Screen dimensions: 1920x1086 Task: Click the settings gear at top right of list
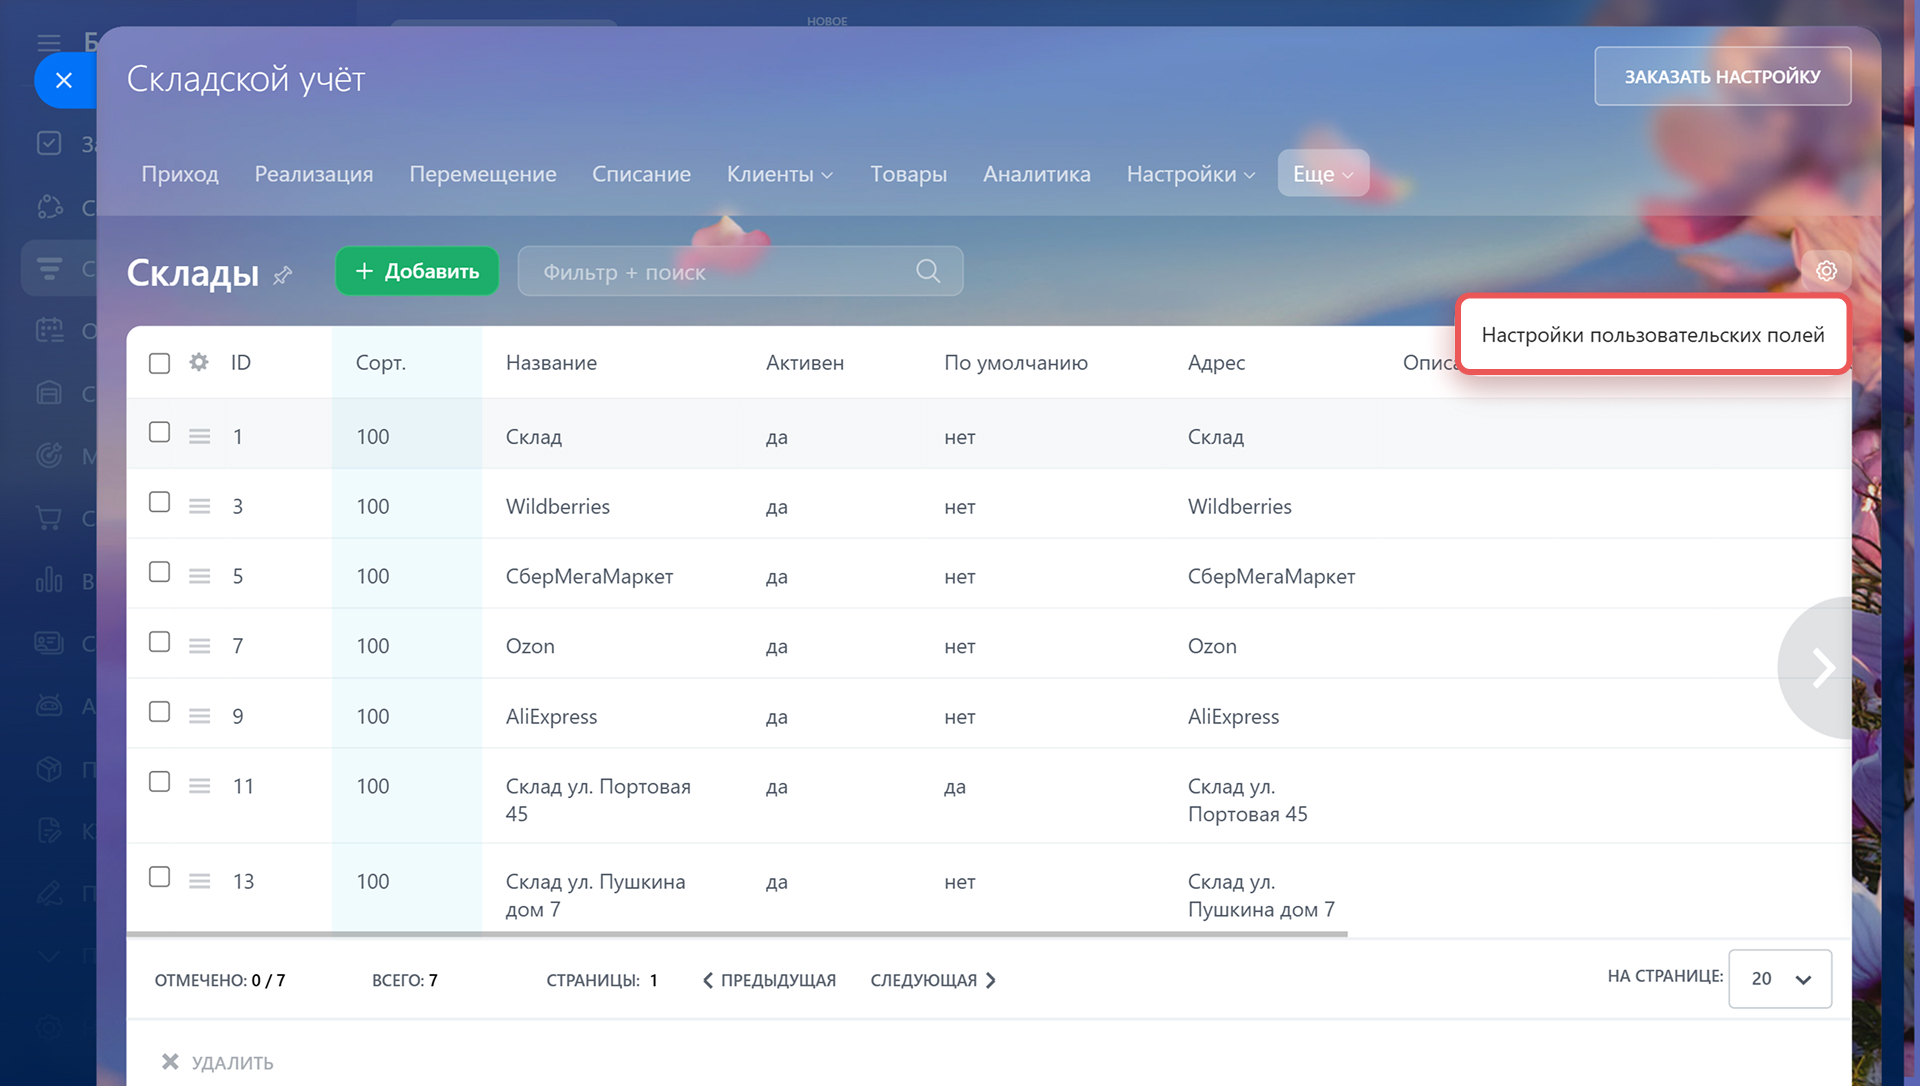[1826, 271]
